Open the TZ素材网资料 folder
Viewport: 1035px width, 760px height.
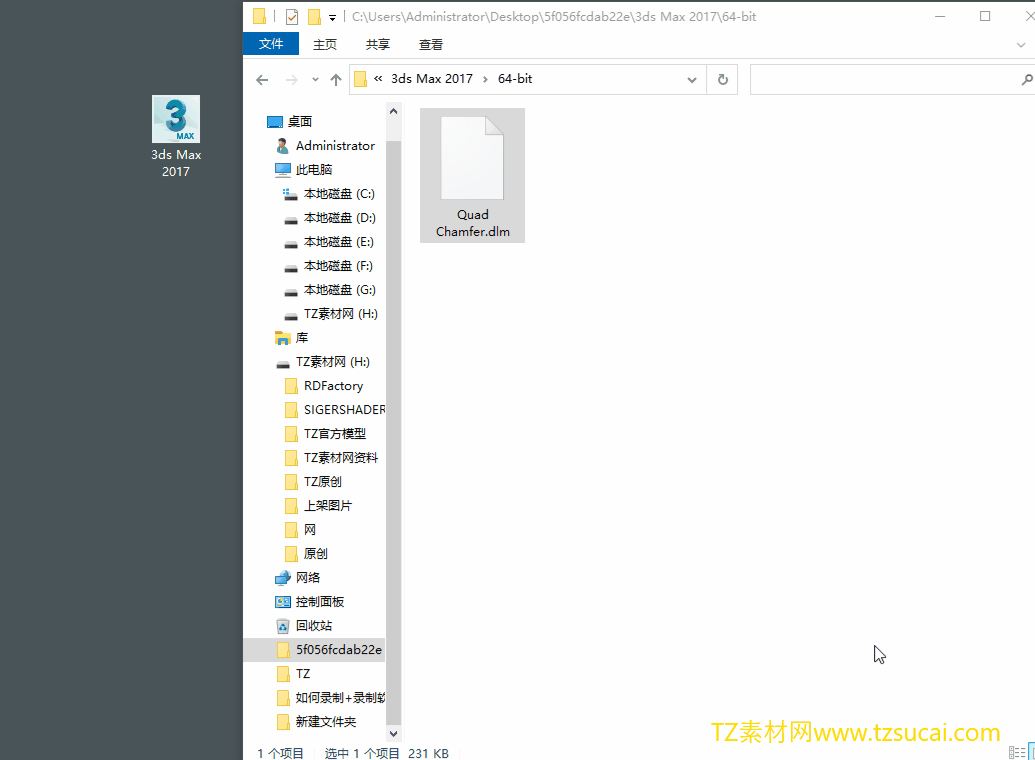click(341, 458)
